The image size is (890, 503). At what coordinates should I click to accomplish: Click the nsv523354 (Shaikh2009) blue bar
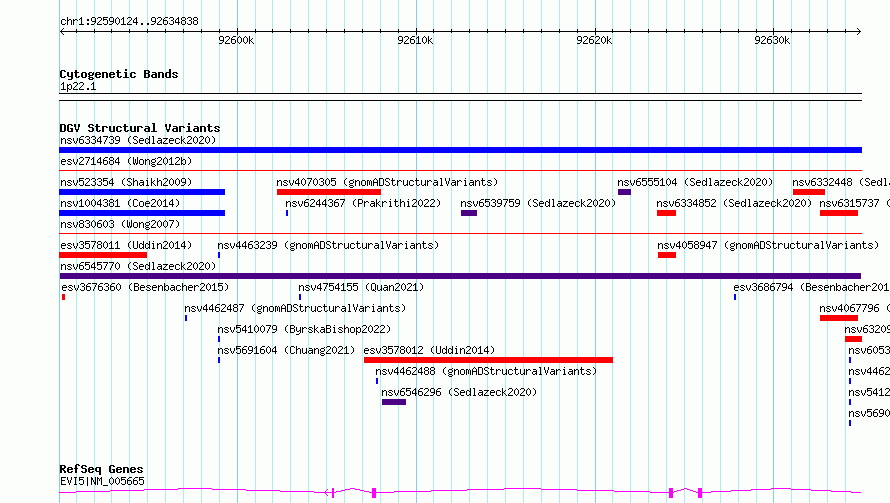pyautogui.click(x=142, y=192)
